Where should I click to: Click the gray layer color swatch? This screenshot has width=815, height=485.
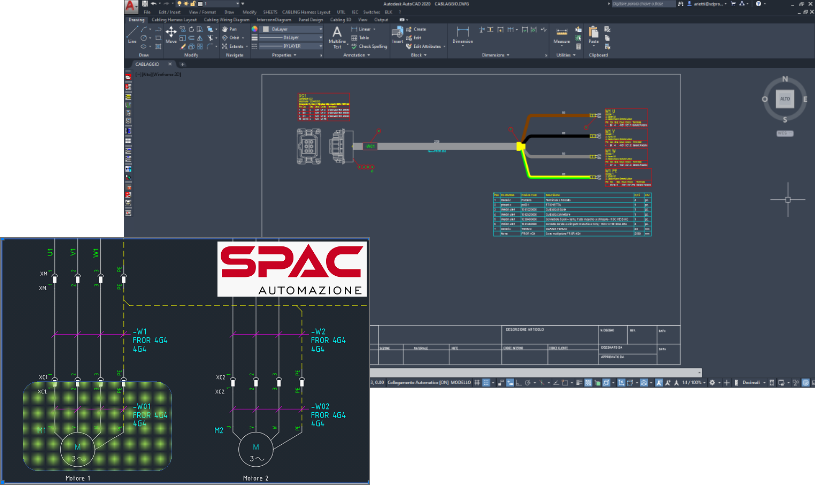266,29
